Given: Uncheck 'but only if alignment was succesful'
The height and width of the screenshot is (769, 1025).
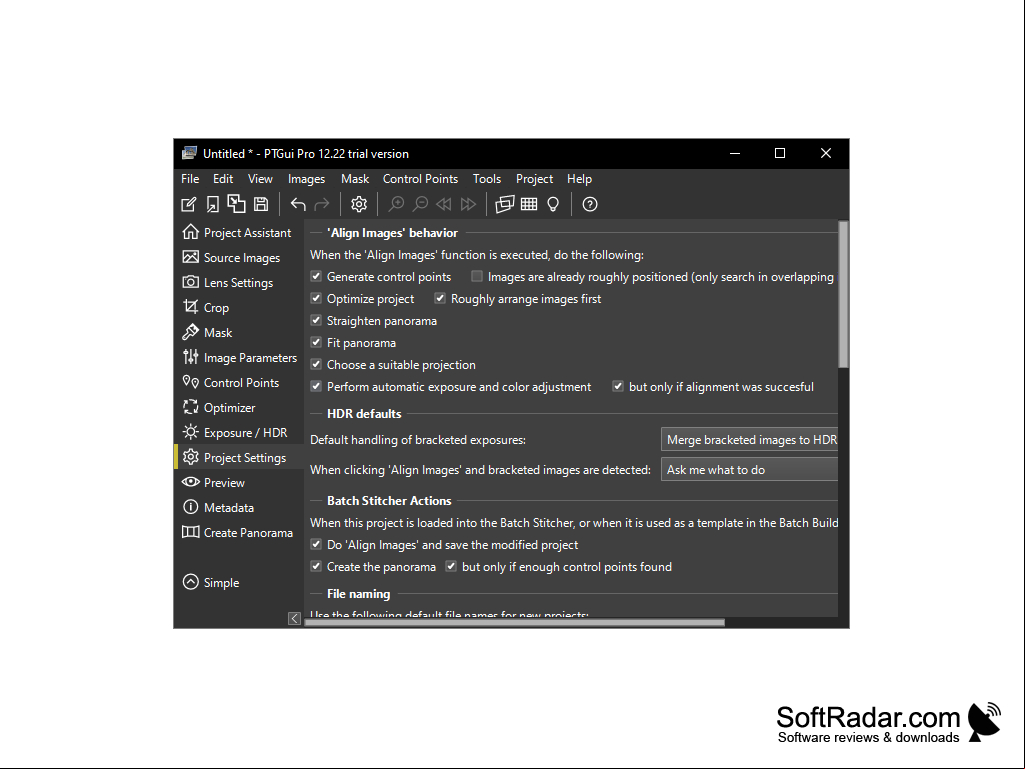Looking at the screenshot, I should click(x=618, y=386).
